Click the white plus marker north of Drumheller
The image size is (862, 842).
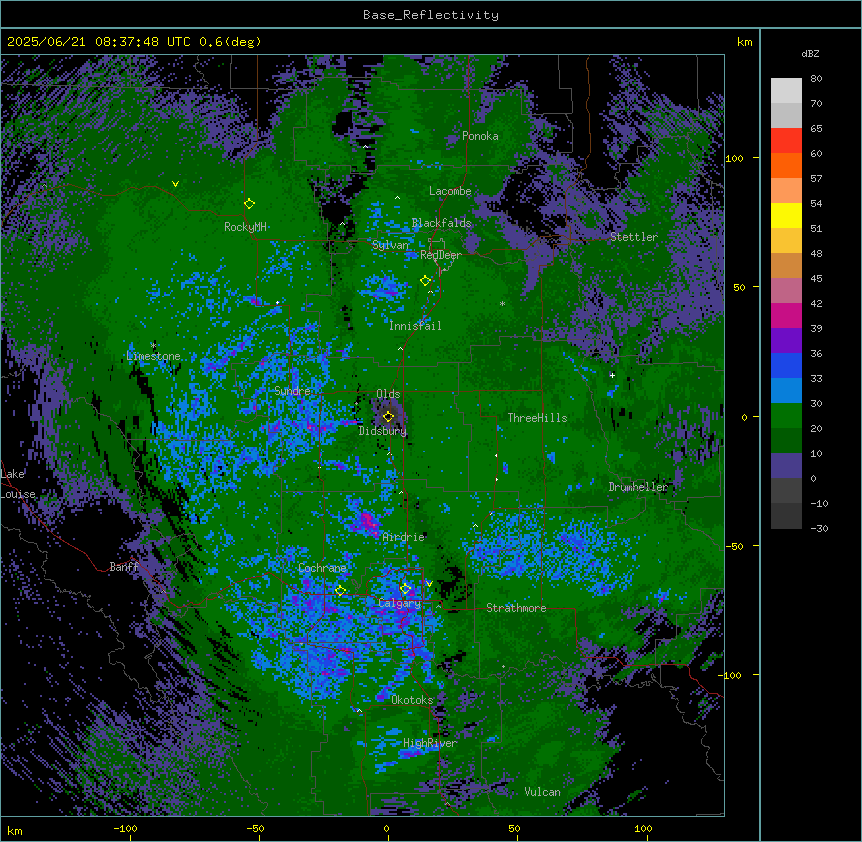click(612, 375)
